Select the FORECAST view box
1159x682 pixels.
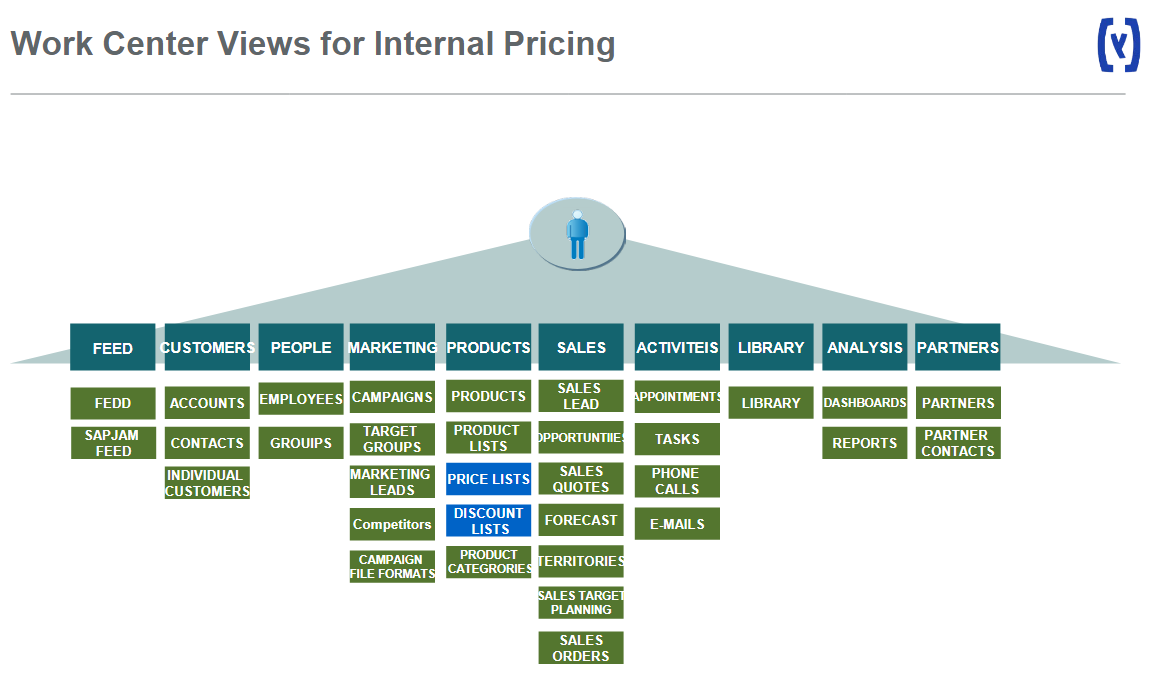(581, 520)
